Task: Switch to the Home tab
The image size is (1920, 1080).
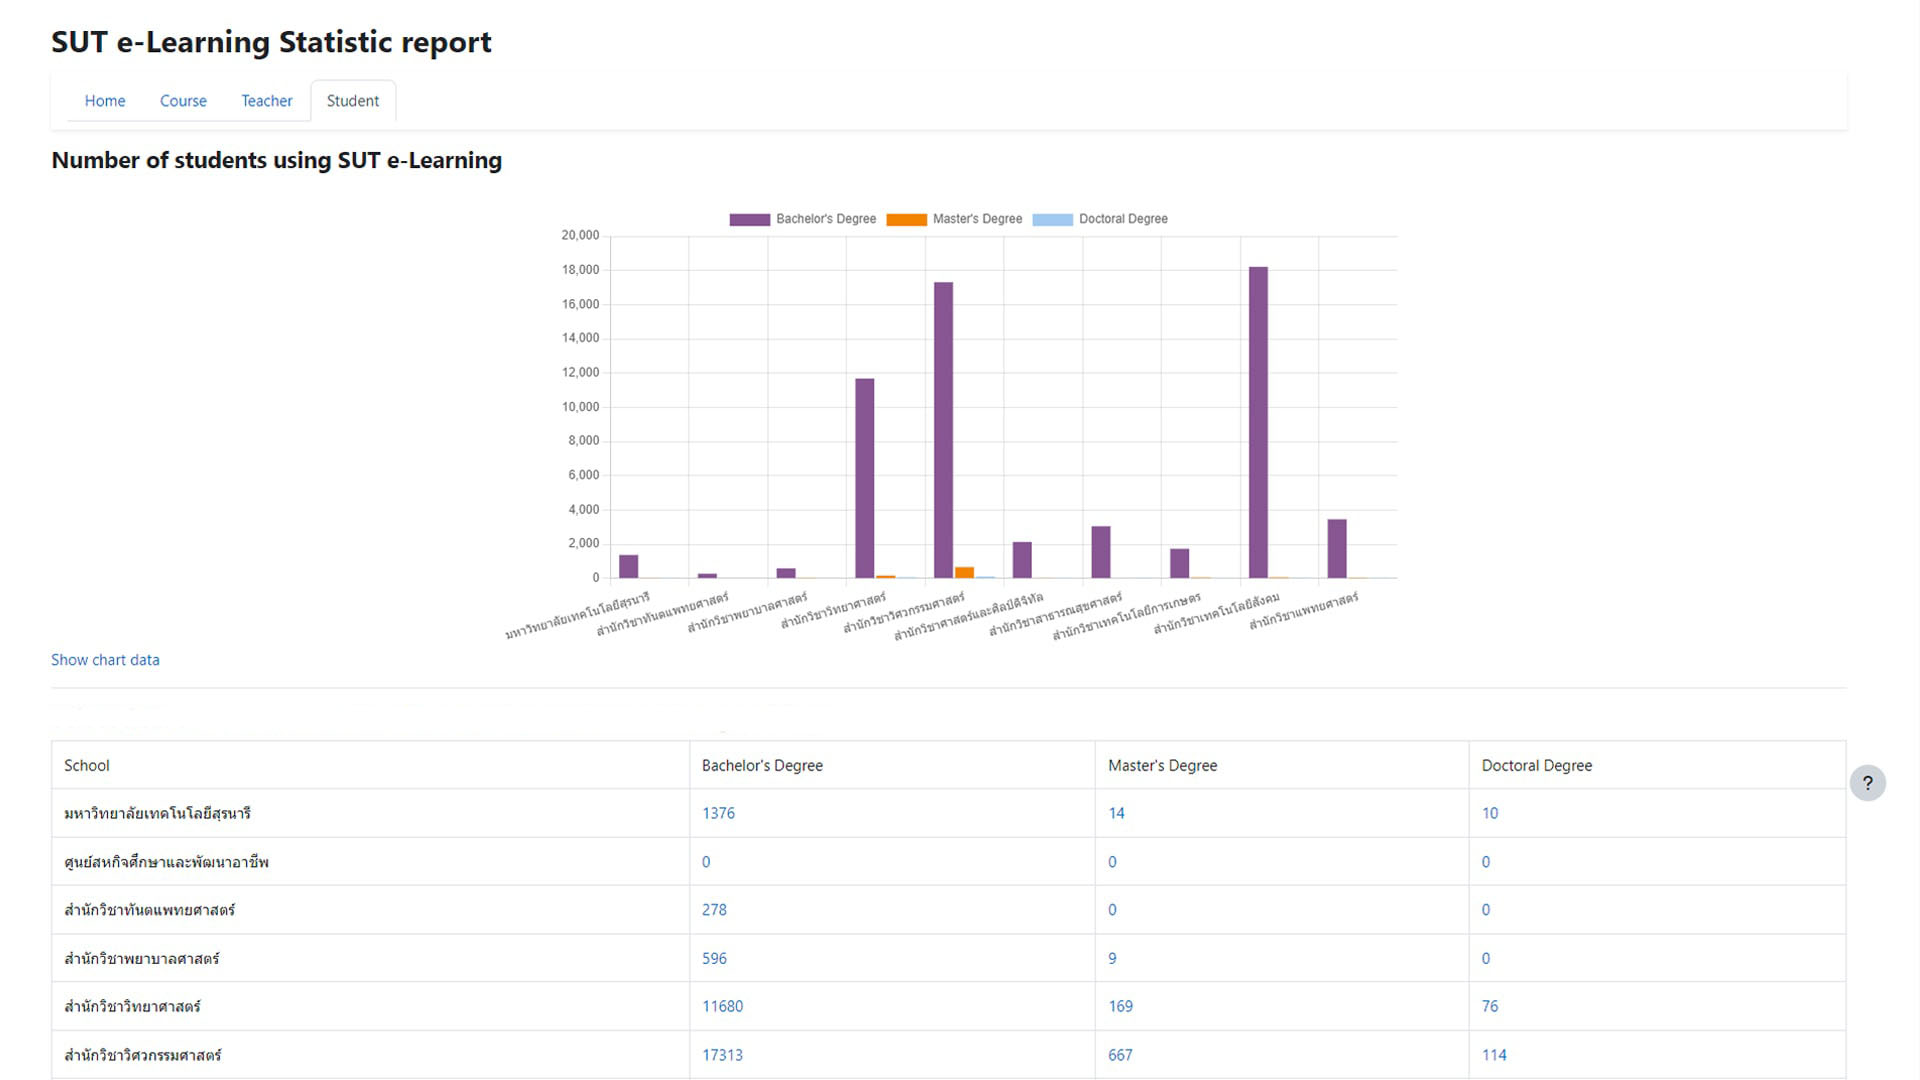Action: point(105,101)
